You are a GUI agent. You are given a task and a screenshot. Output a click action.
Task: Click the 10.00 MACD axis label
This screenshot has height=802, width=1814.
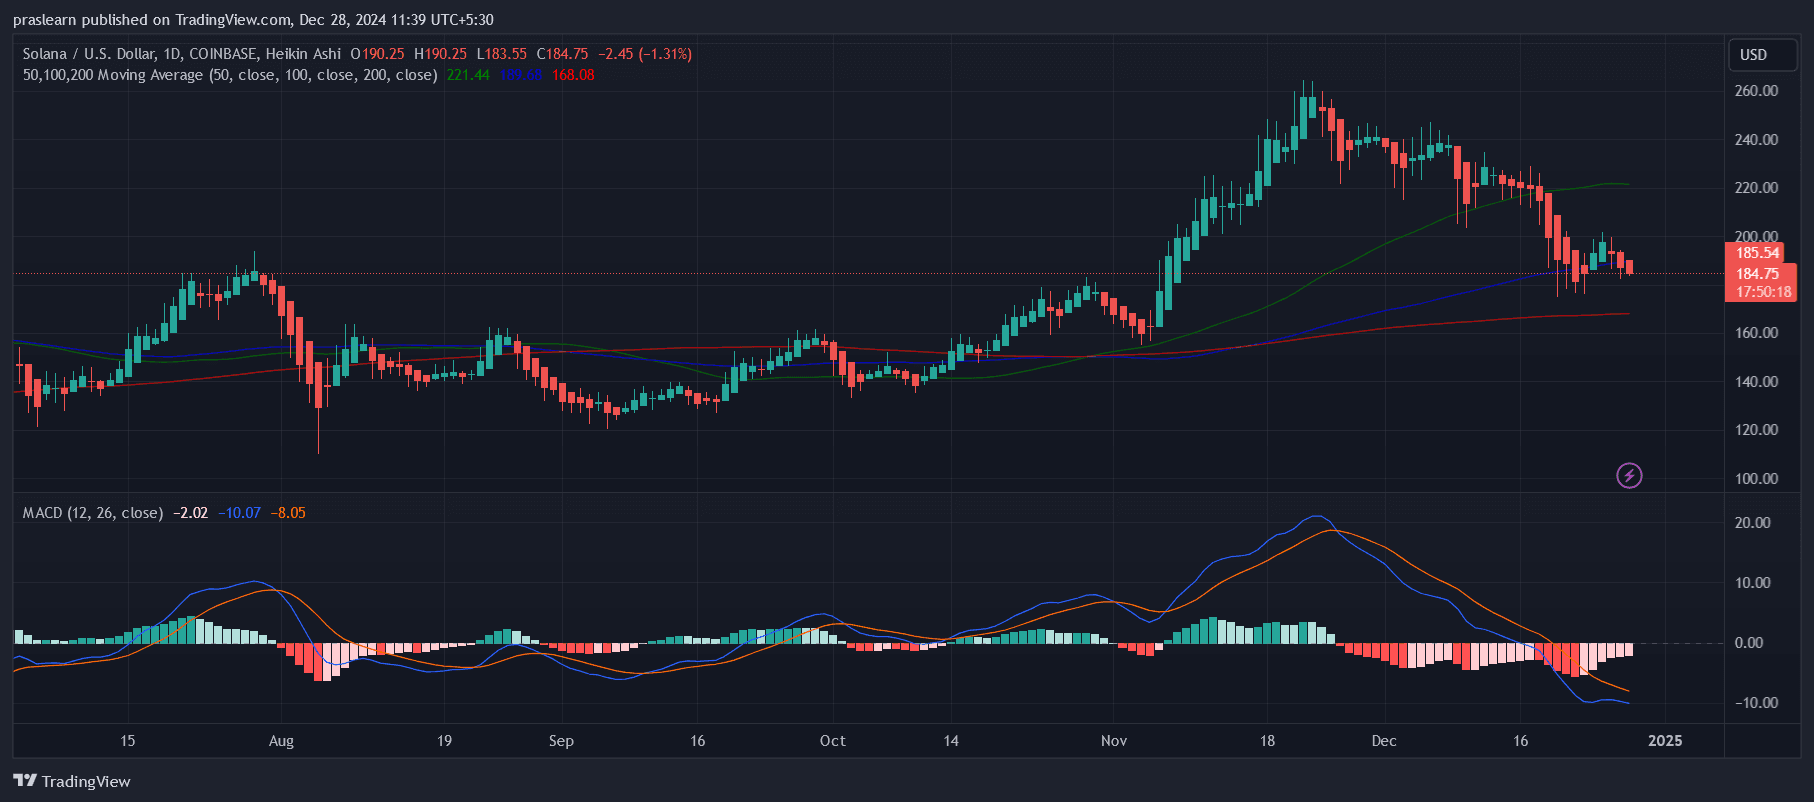(x=1753, y=583)
